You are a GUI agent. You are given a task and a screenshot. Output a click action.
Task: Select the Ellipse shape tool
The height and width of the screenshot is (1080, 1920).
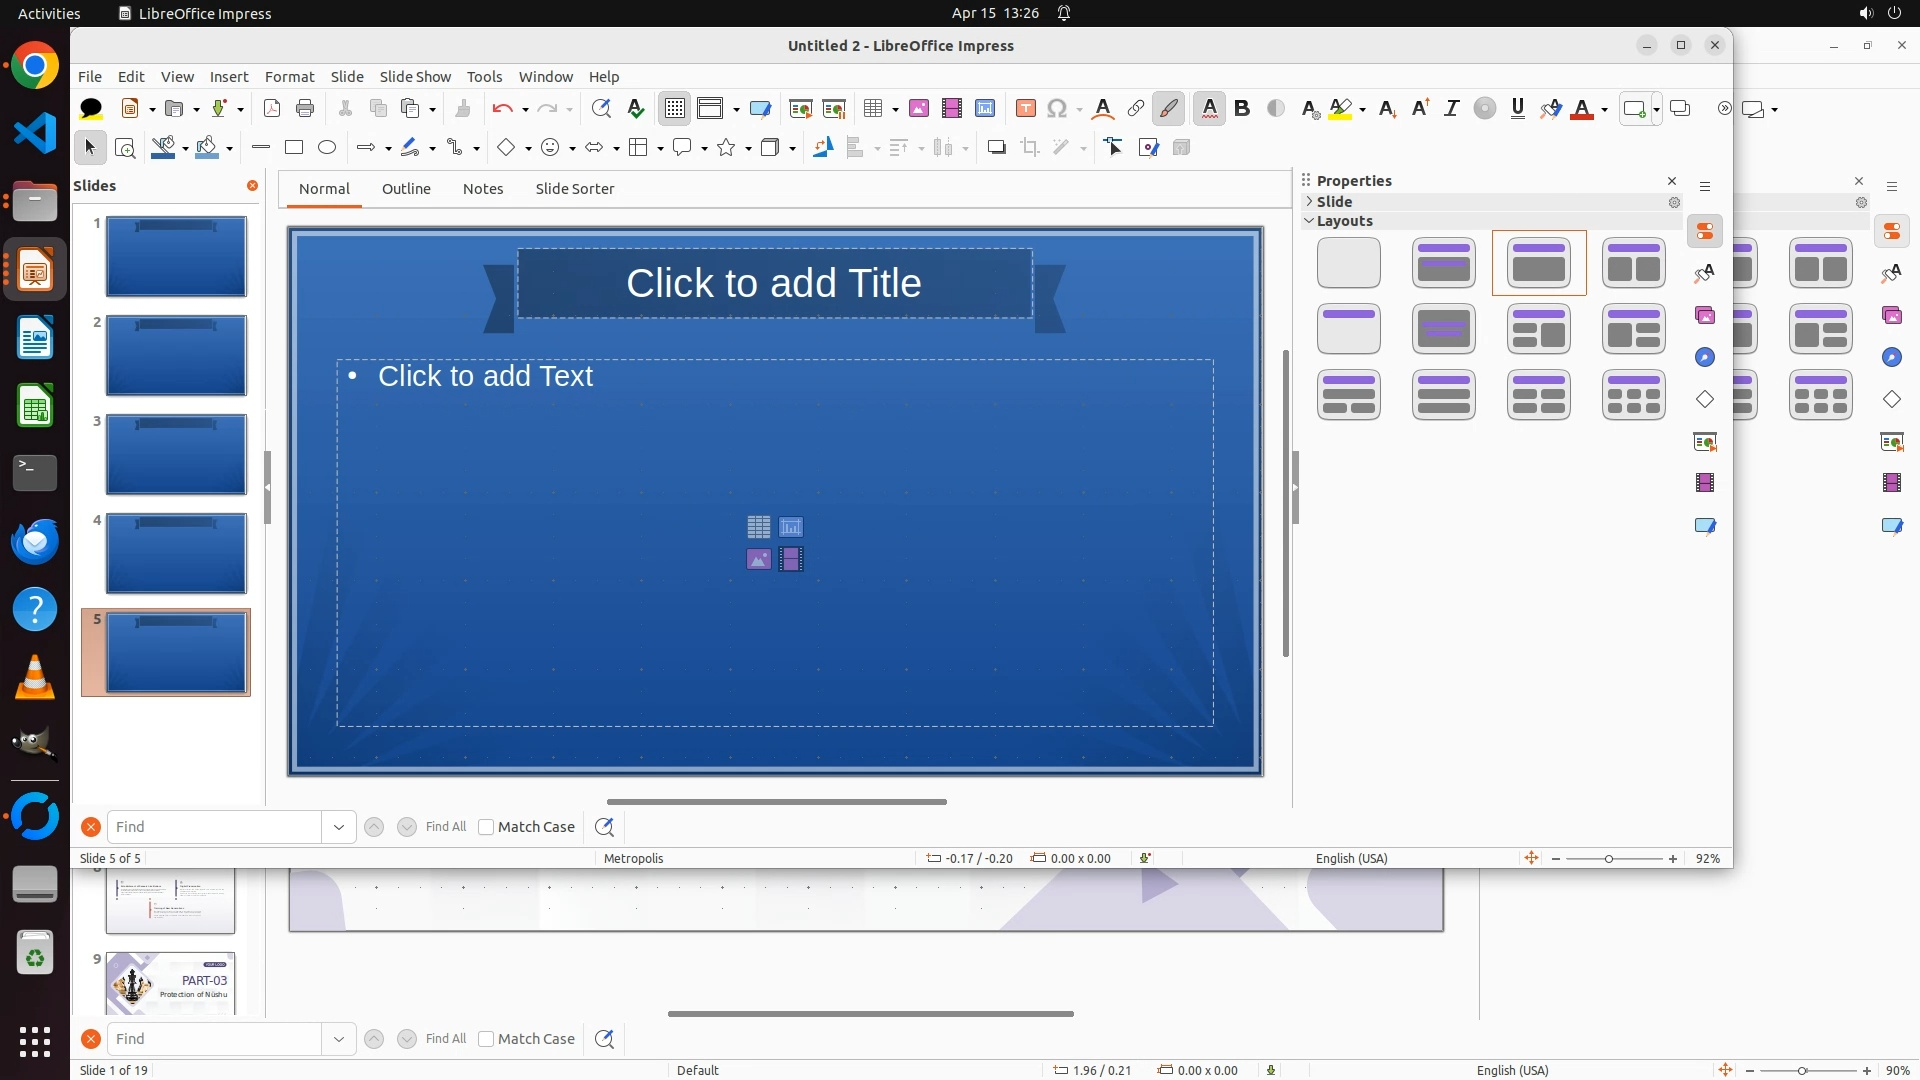tap(327, 148)
